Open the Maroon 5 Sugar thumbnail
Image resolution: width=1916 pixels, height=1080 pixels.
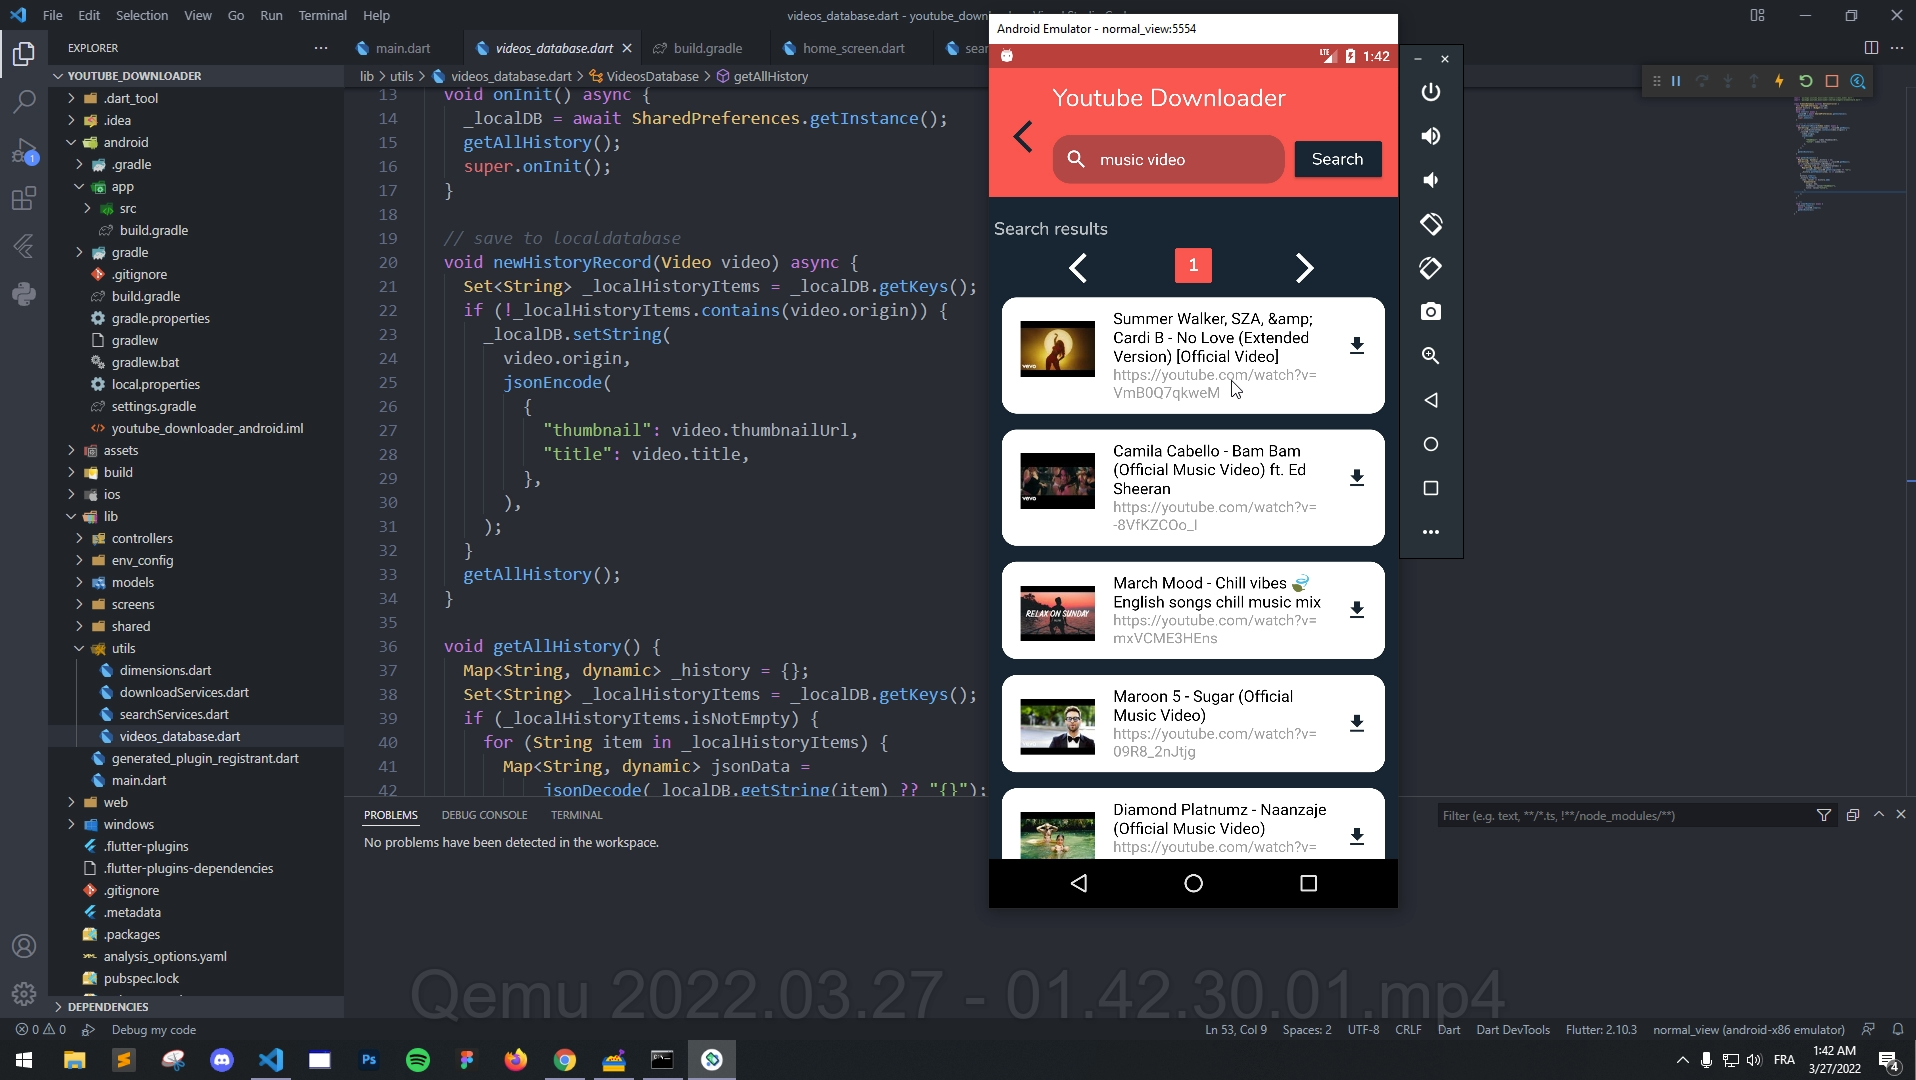(x=1057, y=725)
